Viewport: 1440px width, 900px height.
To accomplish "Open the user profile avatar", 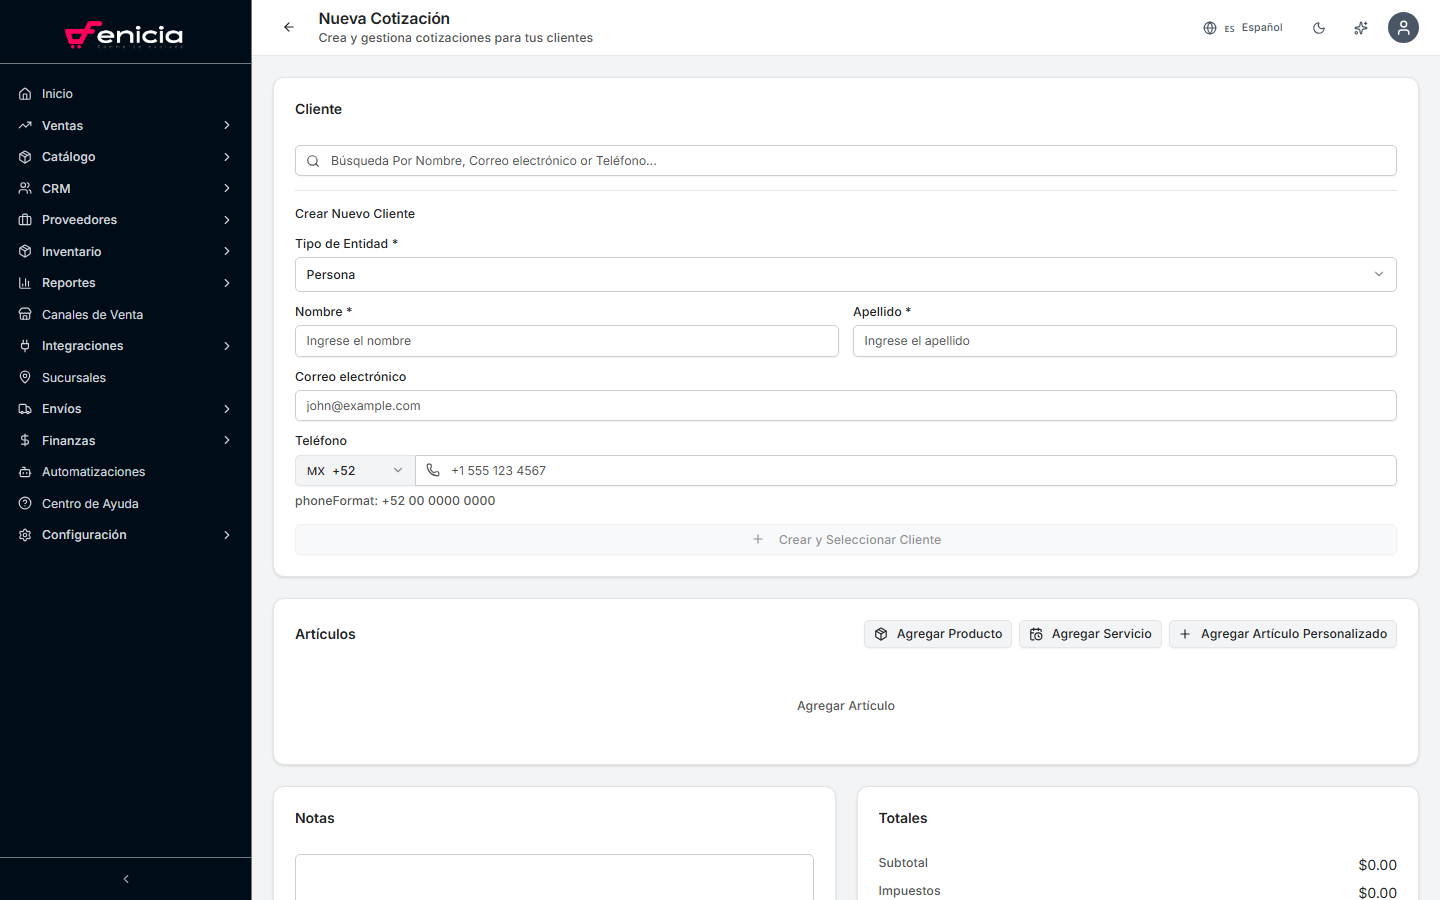I will [x=1403, y=28].
